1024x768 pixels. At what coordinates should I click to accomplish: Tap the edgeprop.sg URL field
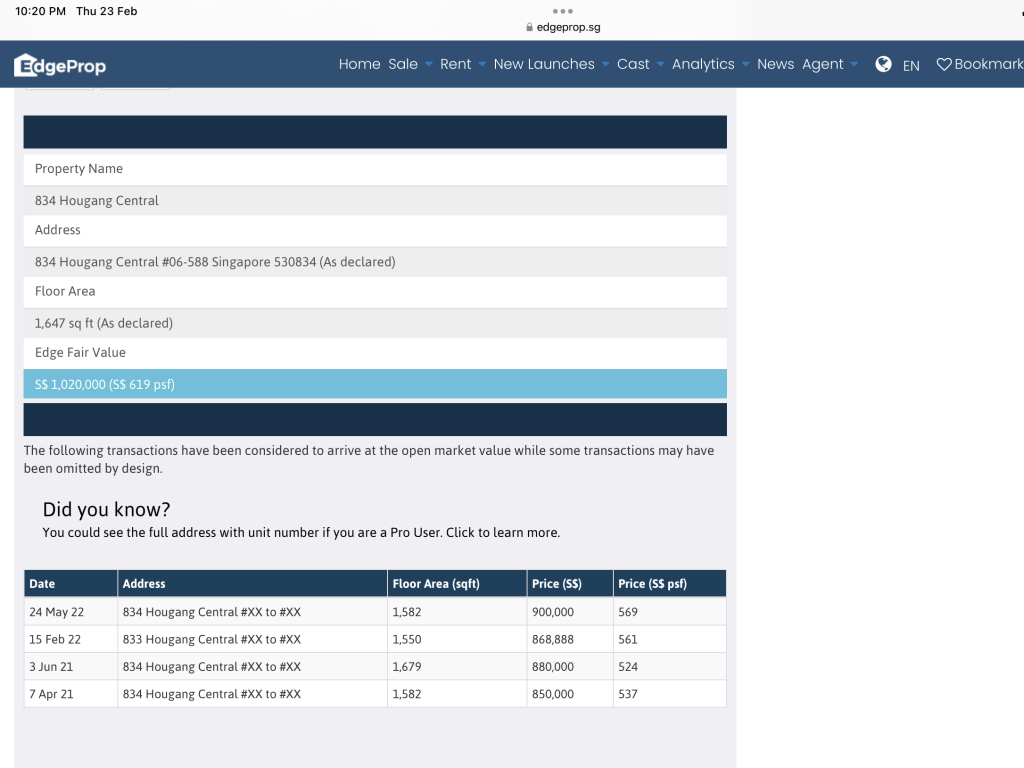568,28
